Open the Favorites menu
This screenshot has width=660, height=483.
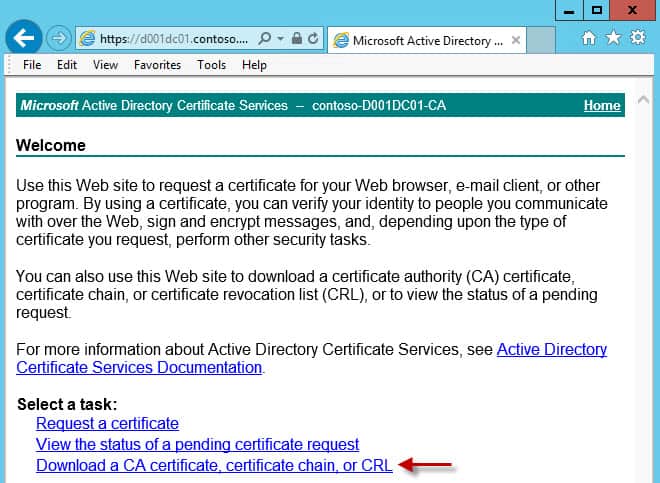tap(157, 65)
